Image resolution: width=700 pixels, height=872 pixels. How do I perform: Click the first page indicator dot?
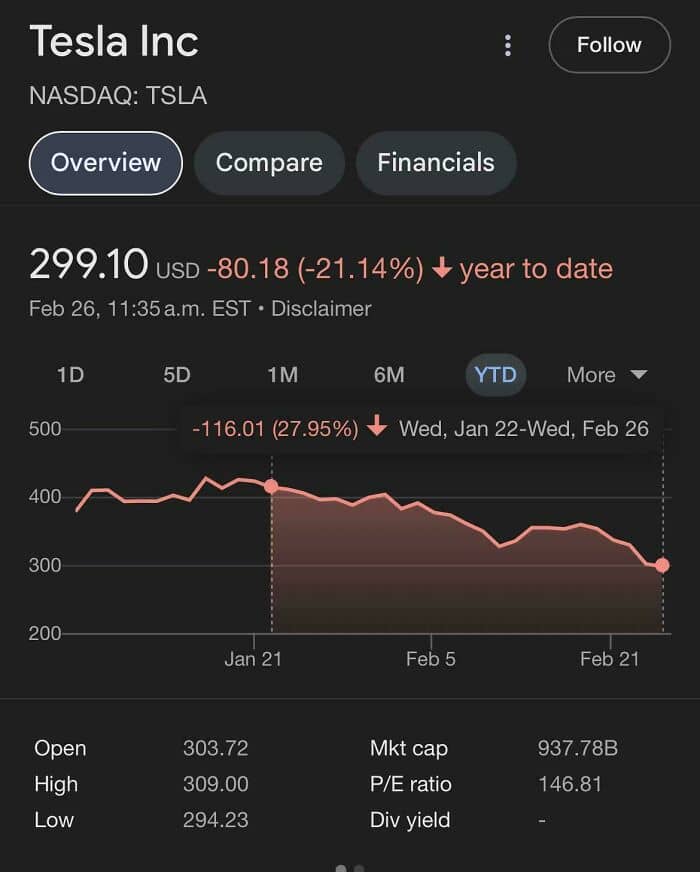(341, 868)
